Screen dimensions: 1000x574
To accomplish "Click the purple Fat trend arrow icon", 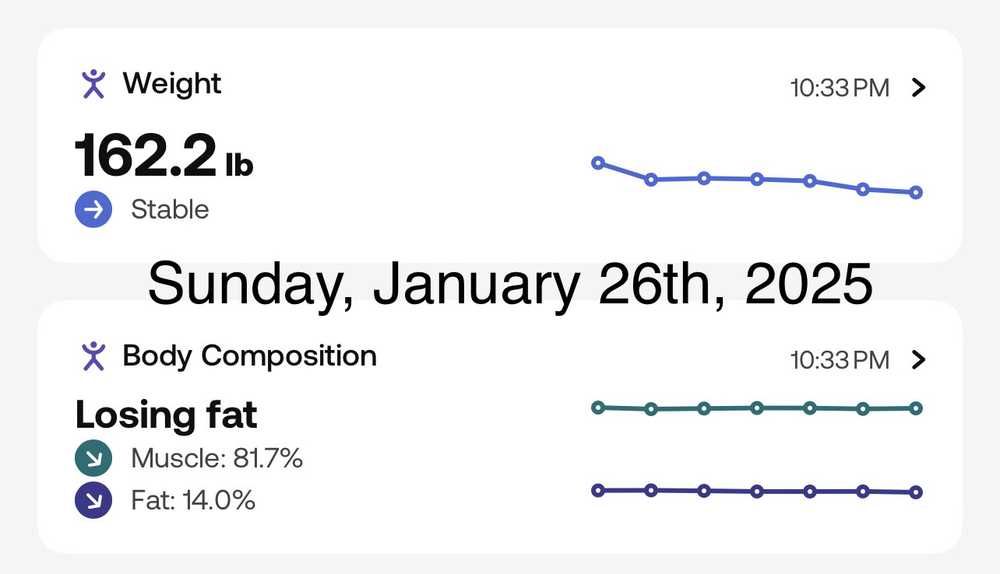I will tap(93, 500).
